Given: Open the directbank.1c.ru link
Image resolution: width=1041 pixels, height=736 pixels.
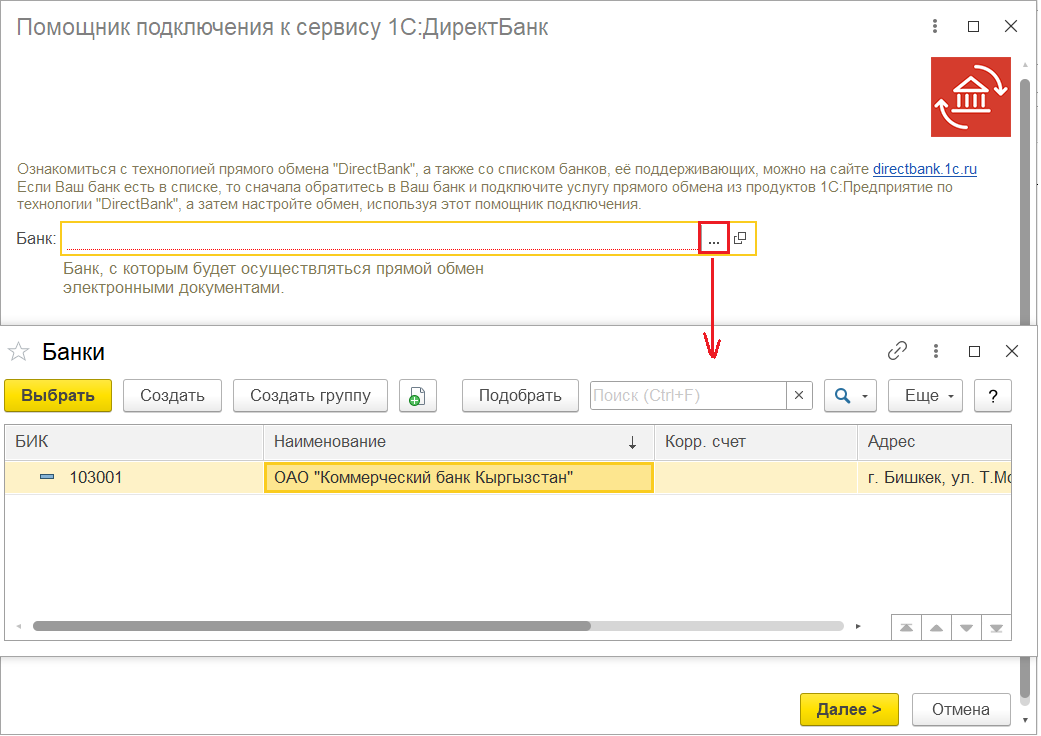Looking at the screenshot, I should click(924, 169).
